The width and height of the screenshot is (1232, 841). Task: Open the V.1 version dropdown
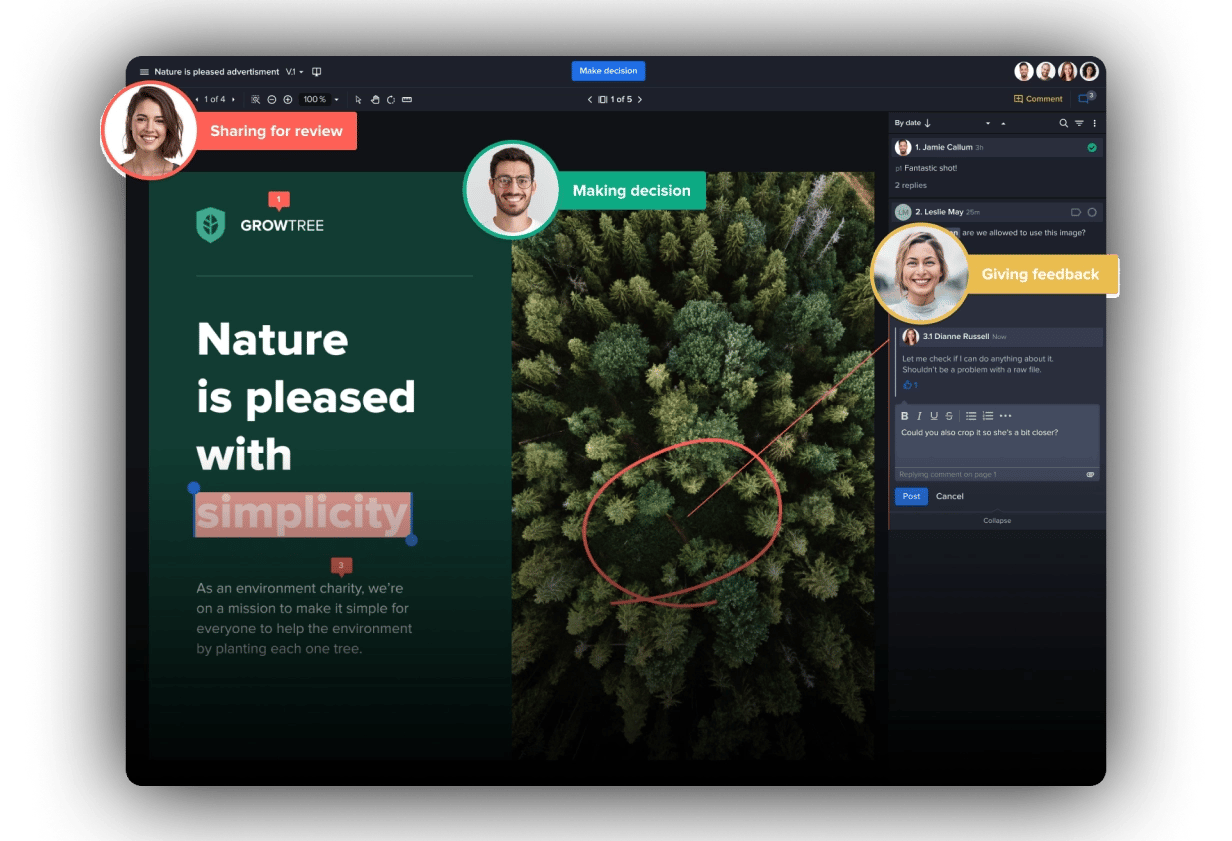(295, 72)
